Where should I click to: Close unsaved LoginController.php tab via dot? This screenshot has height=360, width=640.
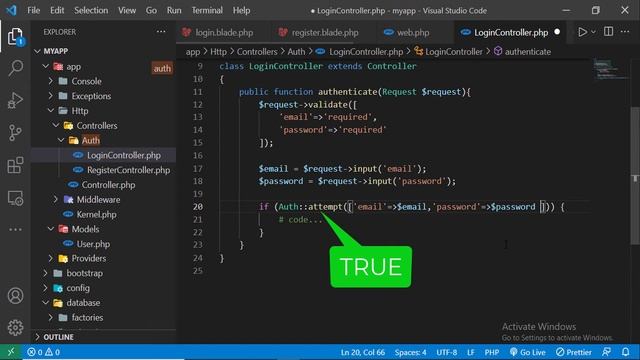point(557,32)
